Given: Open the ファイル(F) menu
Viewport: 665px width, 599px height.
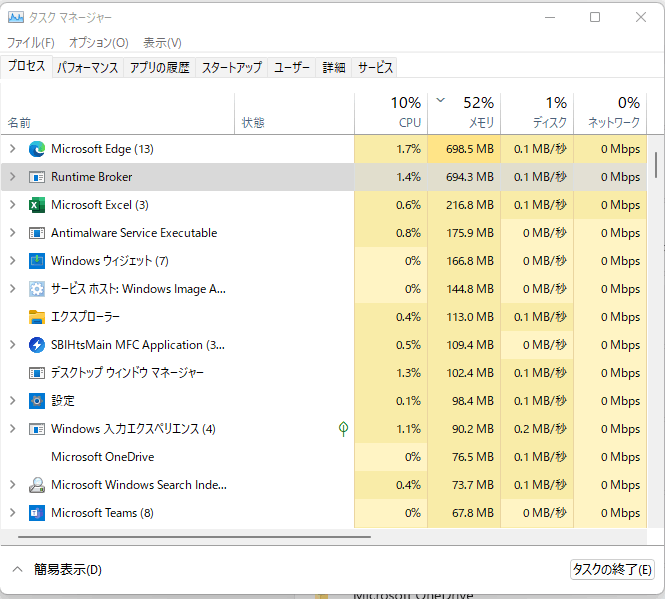Looking at the screenshot, I should tap(31, 43).
